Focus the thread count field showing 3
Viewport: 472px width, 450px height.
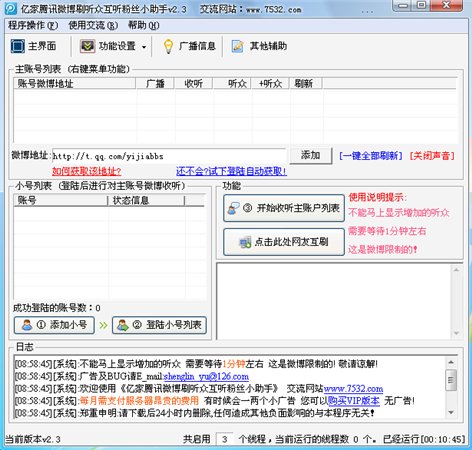[225, 439]
